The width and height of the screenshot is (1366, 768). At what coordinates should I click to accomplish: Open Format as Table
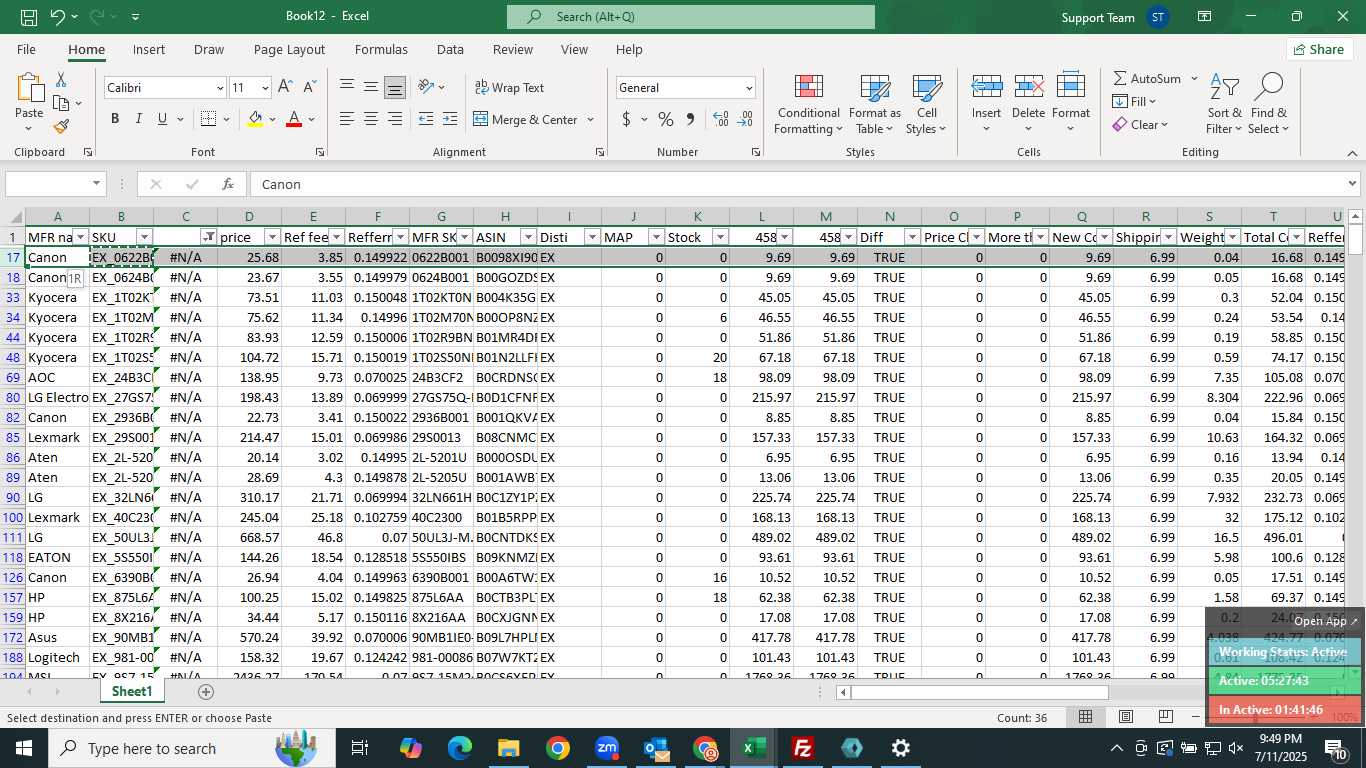875,104
